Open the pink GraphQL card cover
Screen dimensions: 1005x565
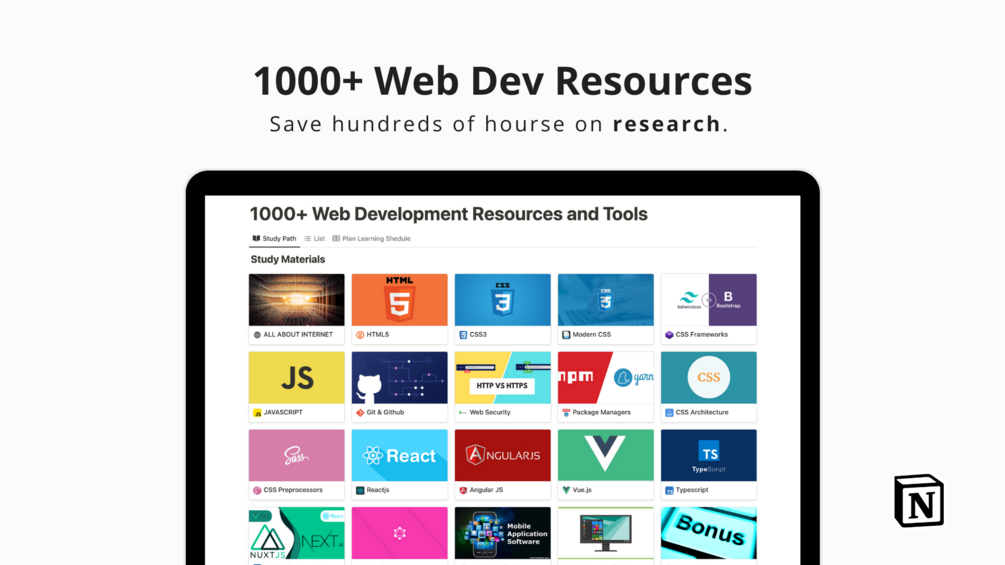399,533
